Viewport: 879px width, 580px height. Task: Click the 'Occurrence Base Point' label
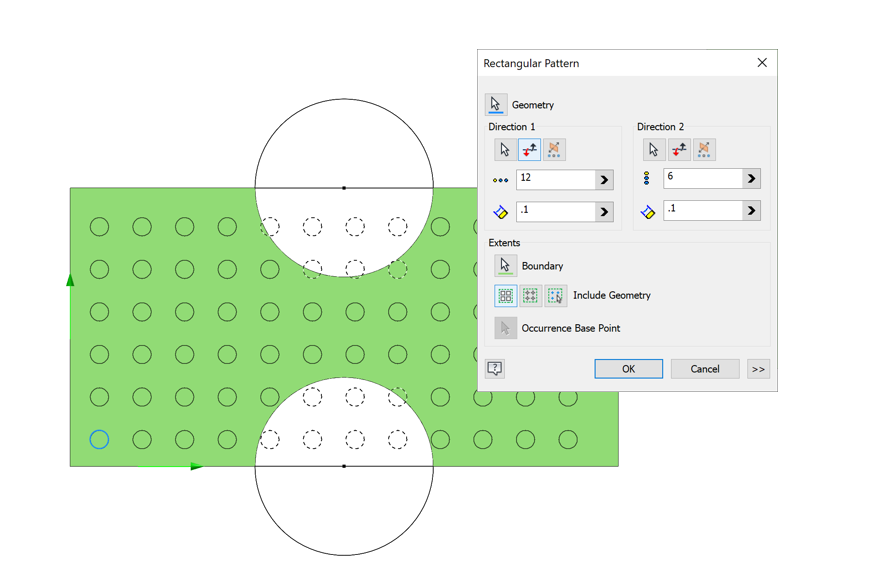571,328
